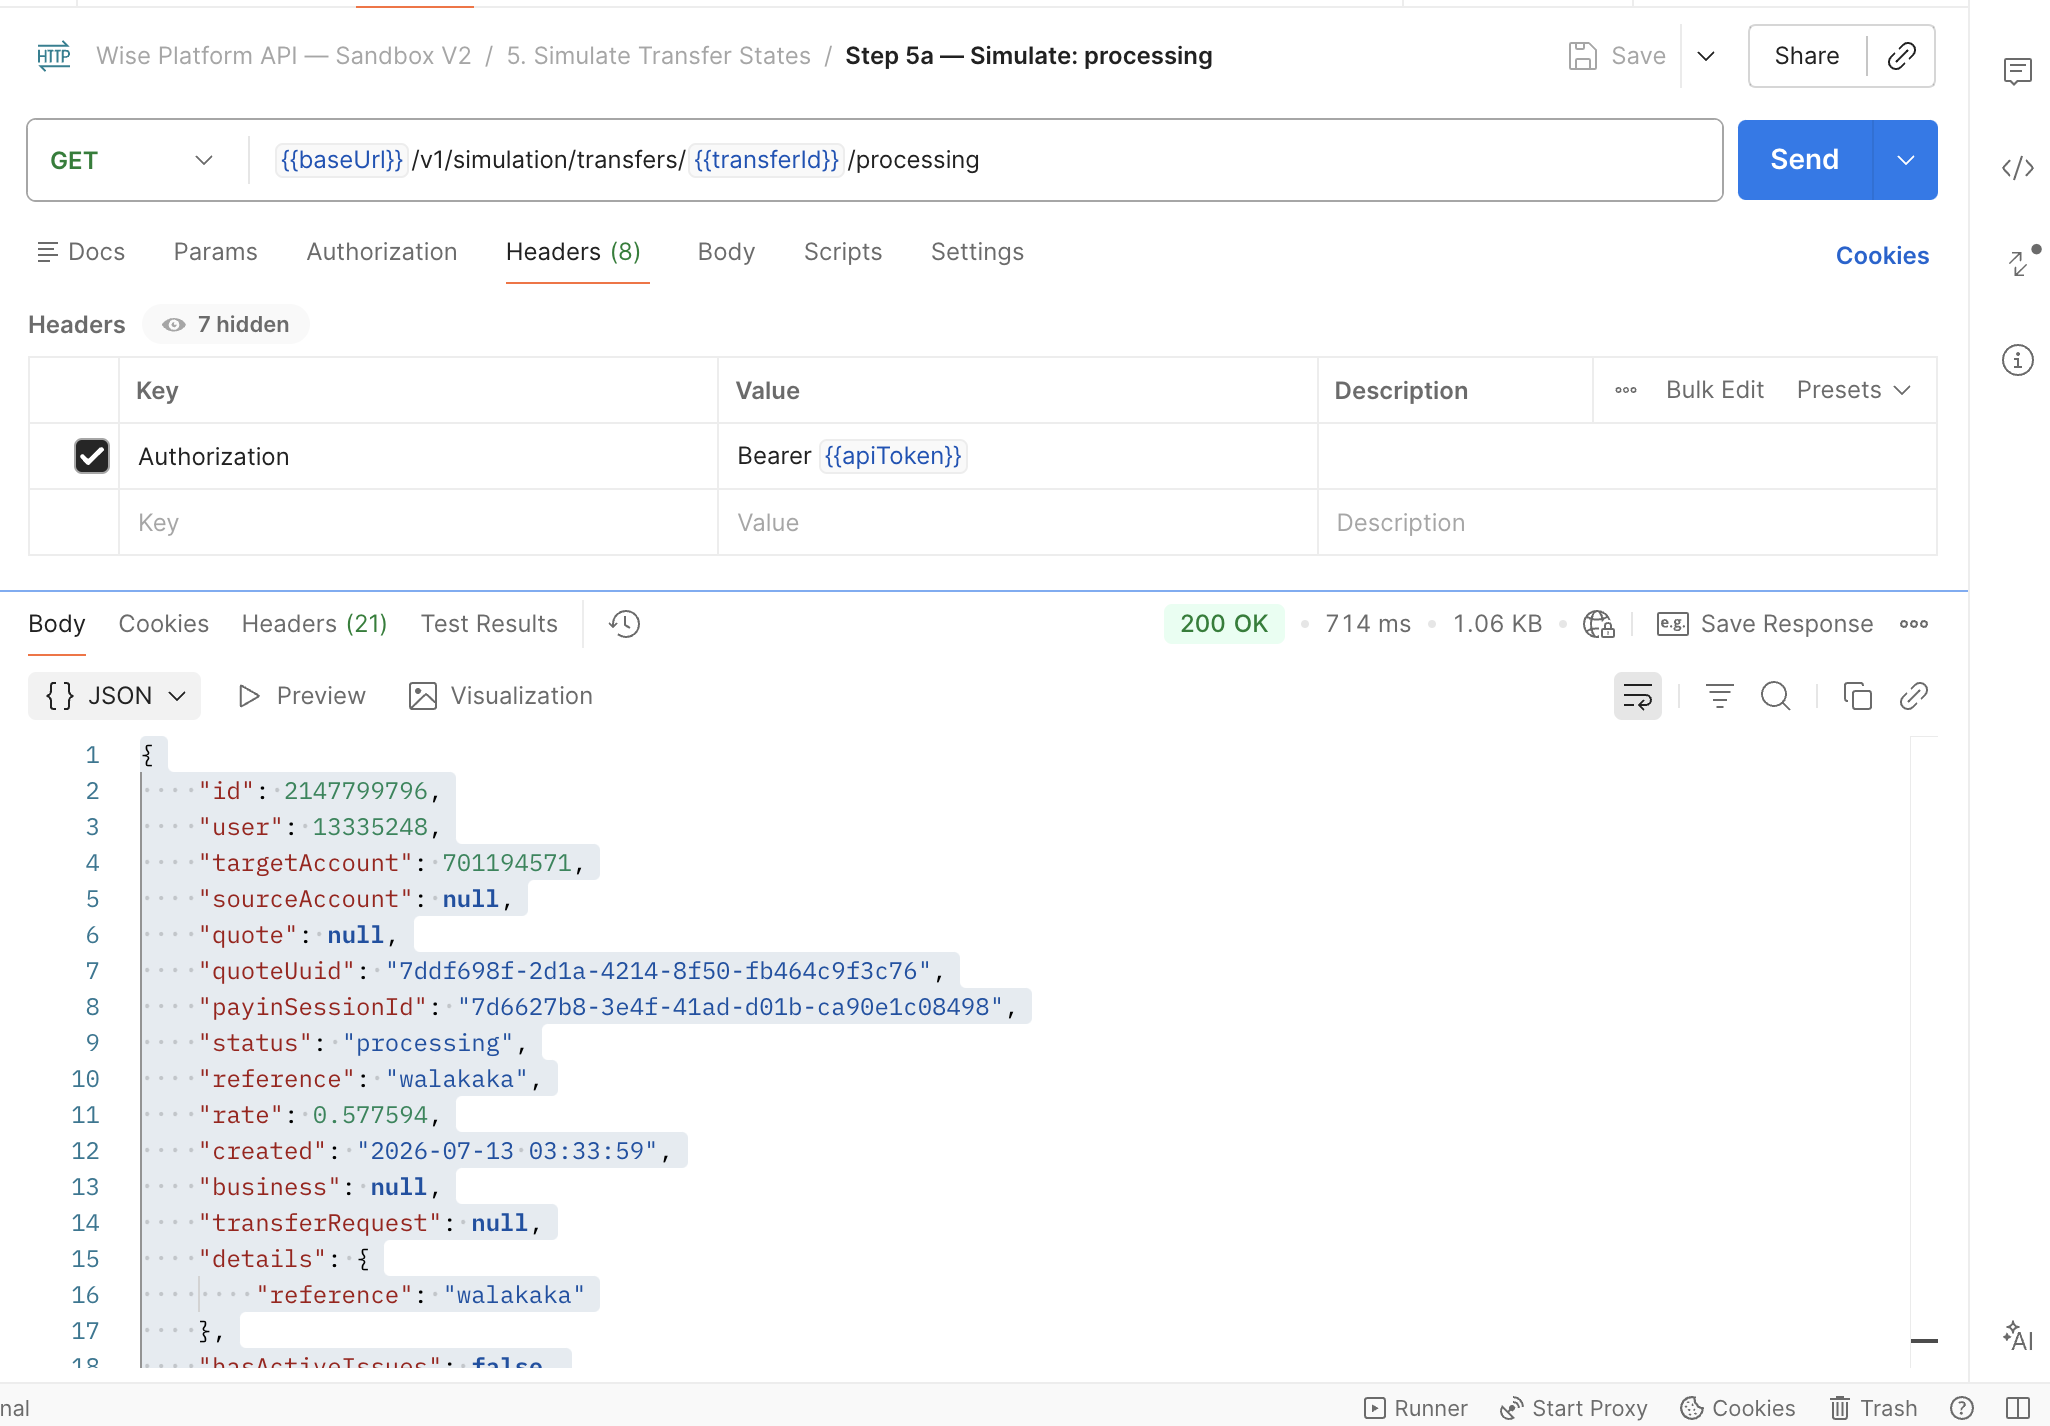
Task: Open the request Body tab
Action: click(x=726, y=252)
